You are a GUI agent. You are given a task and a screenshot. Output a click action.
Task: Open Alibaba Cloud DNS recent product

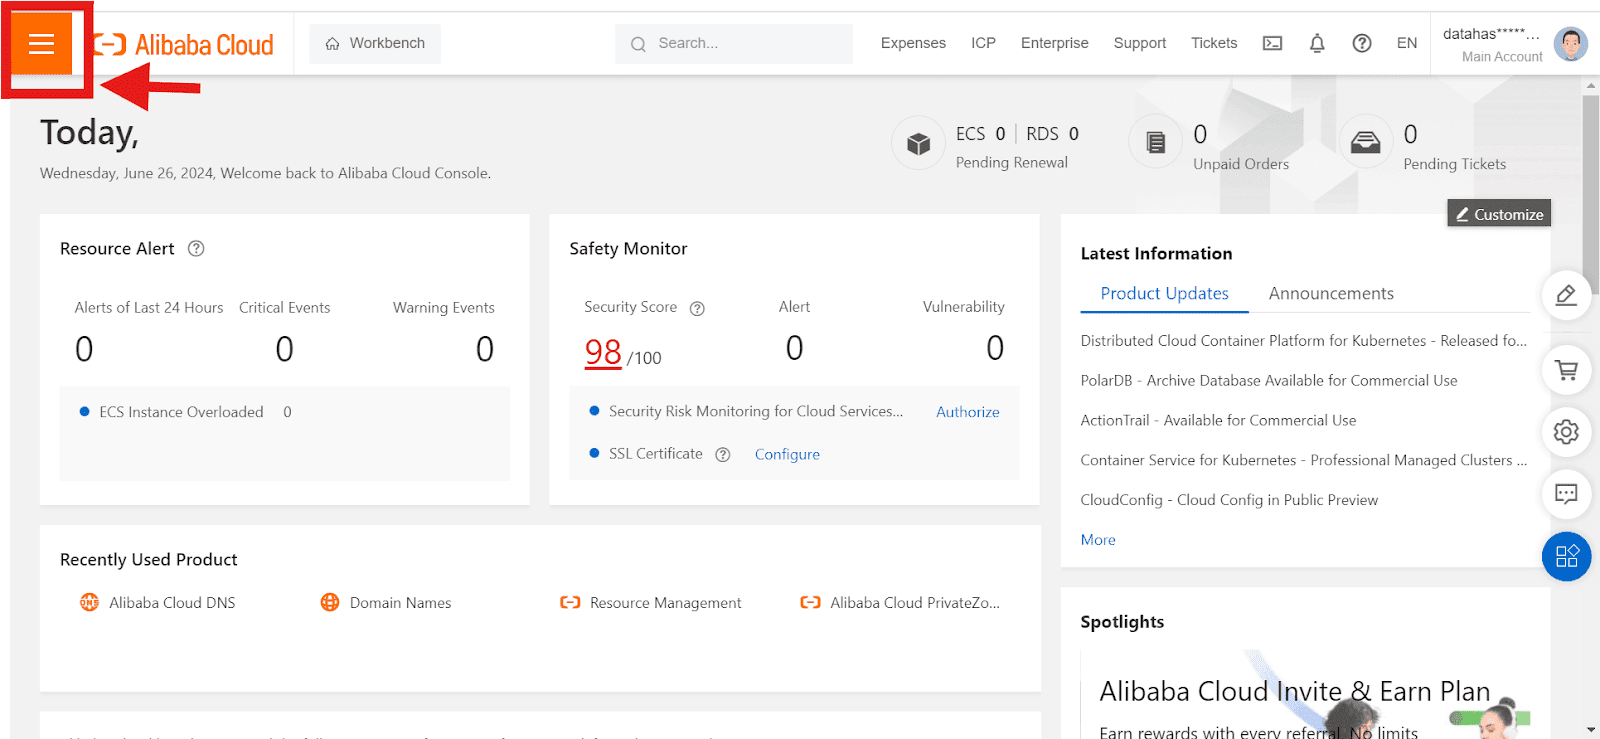click(172, 603)
